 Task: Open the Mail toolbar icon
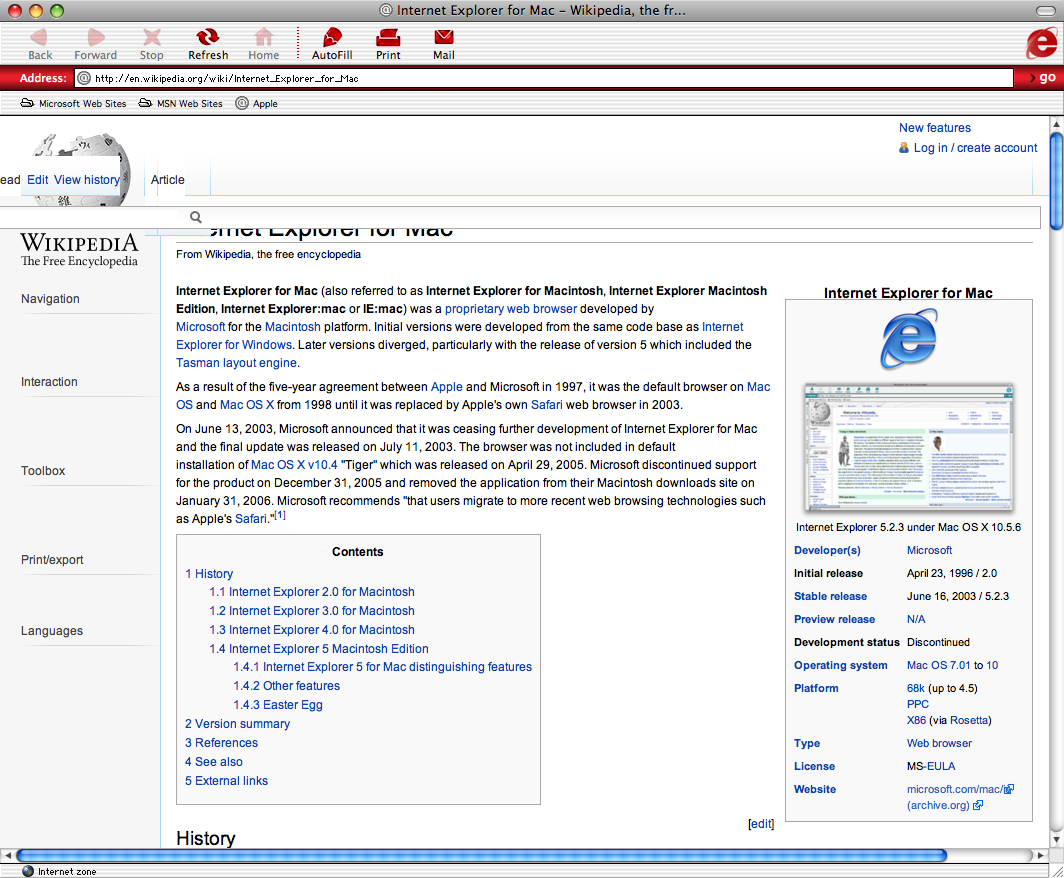[444, 37]
